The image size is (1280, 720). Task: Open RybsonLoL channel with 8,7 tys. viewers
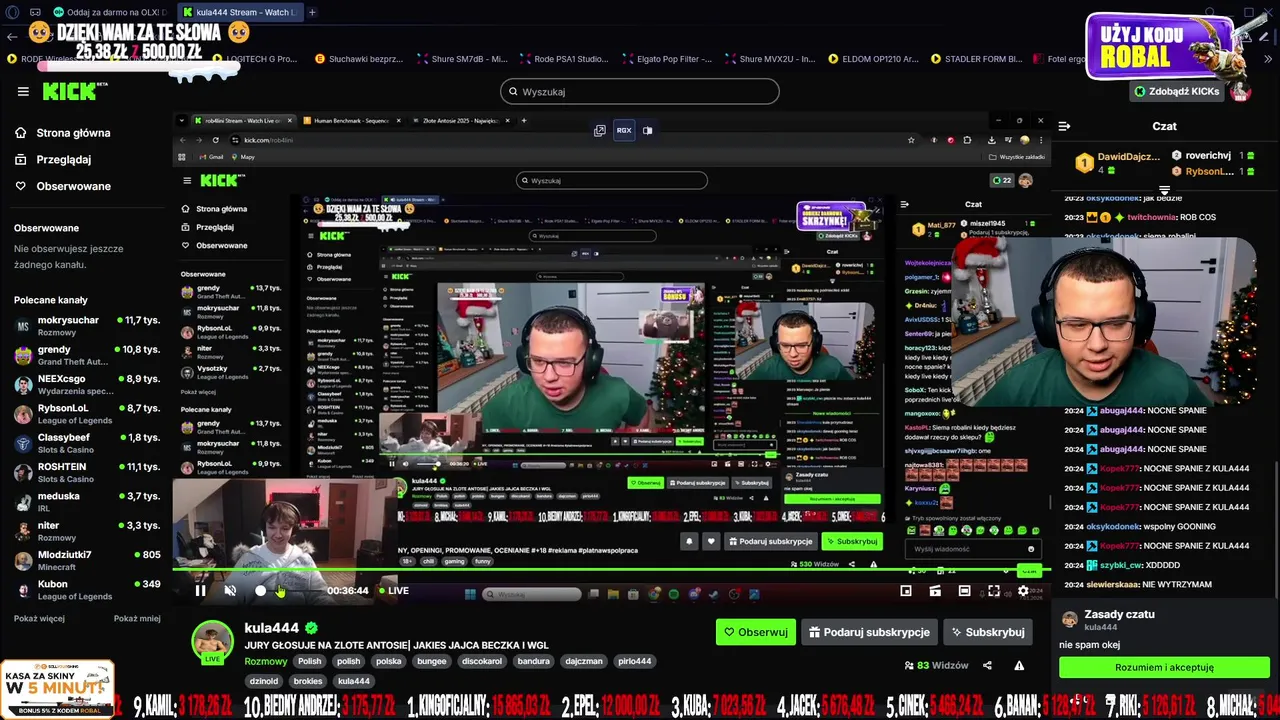[x=86, y=414]
